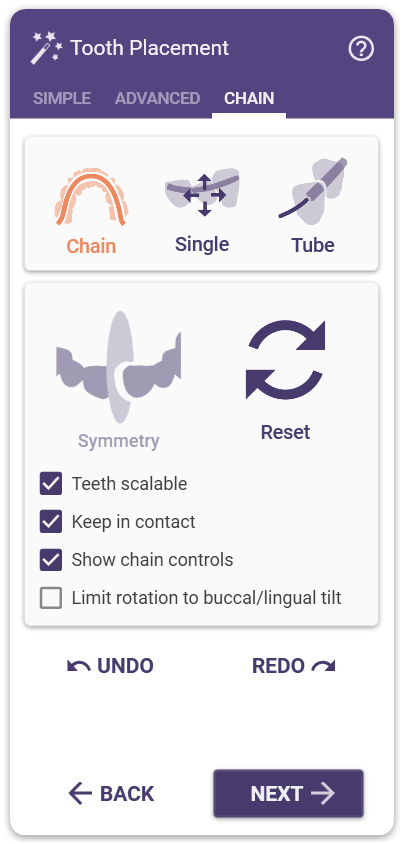
Task: Toggle the Symmetry teeth icon
Action: (118, 367)
